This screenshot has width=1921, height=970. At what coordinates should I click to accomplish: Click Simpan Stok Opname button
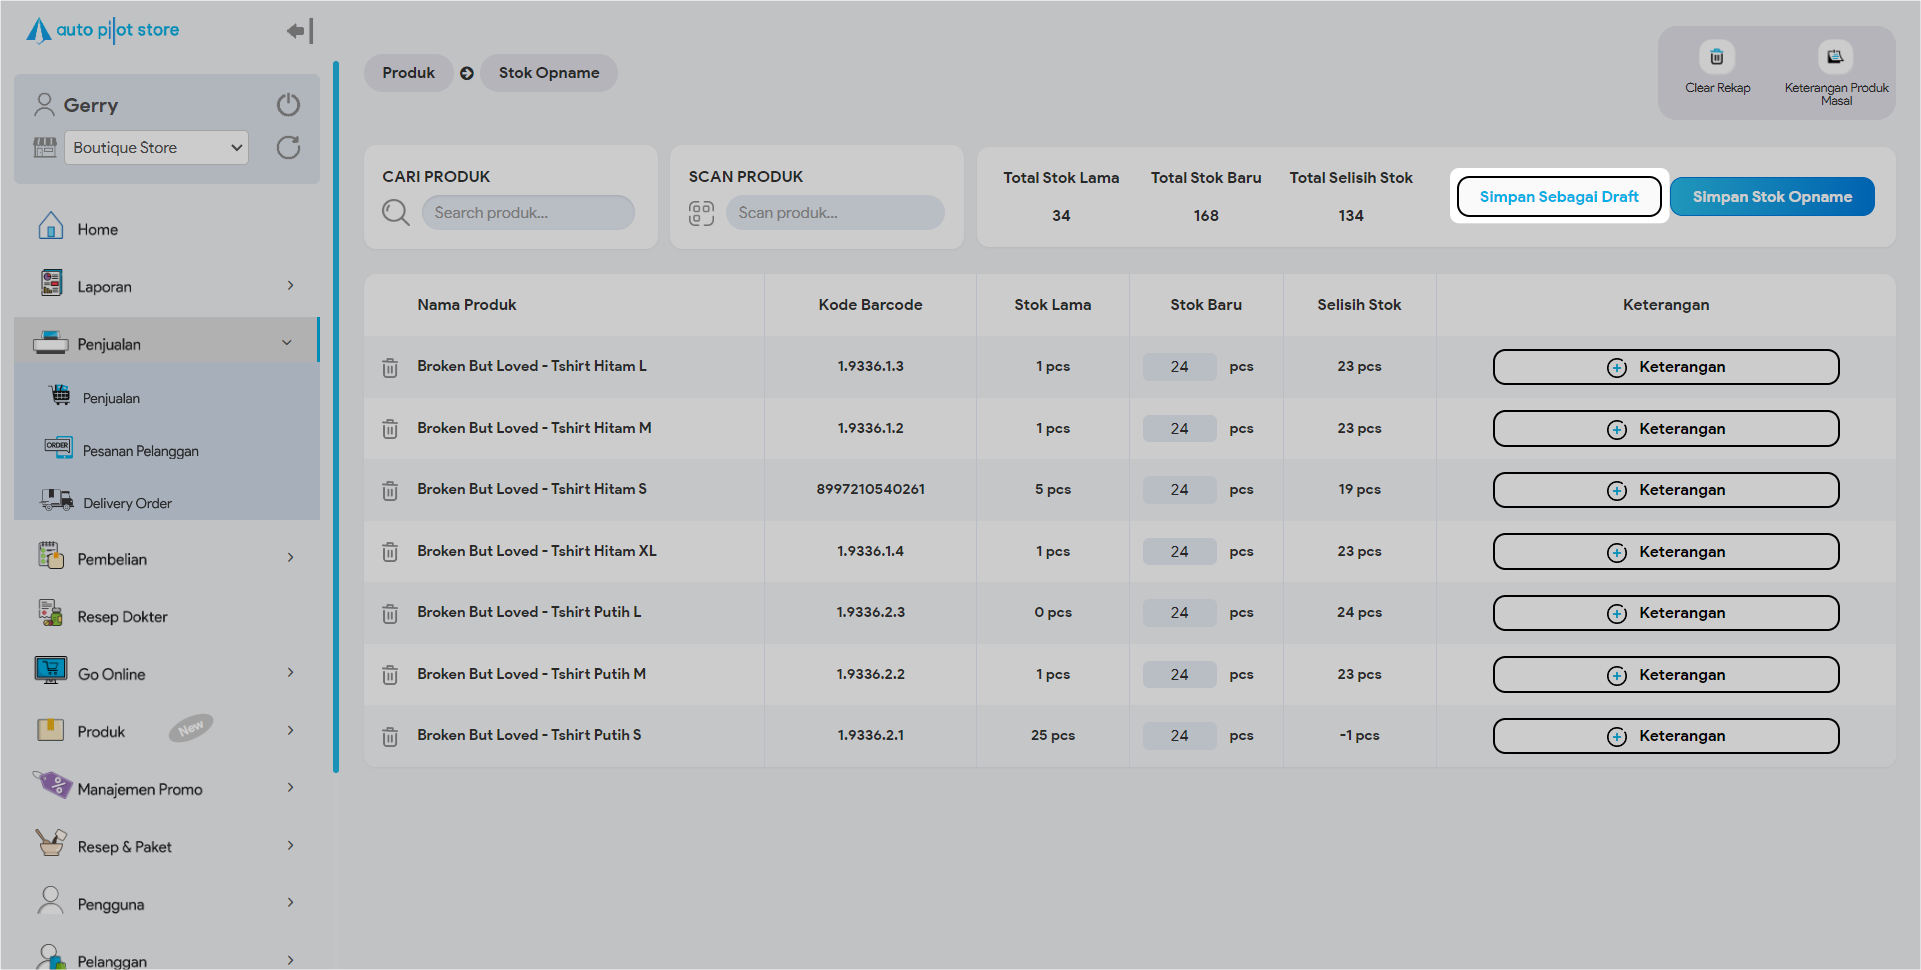point(1771,197)
